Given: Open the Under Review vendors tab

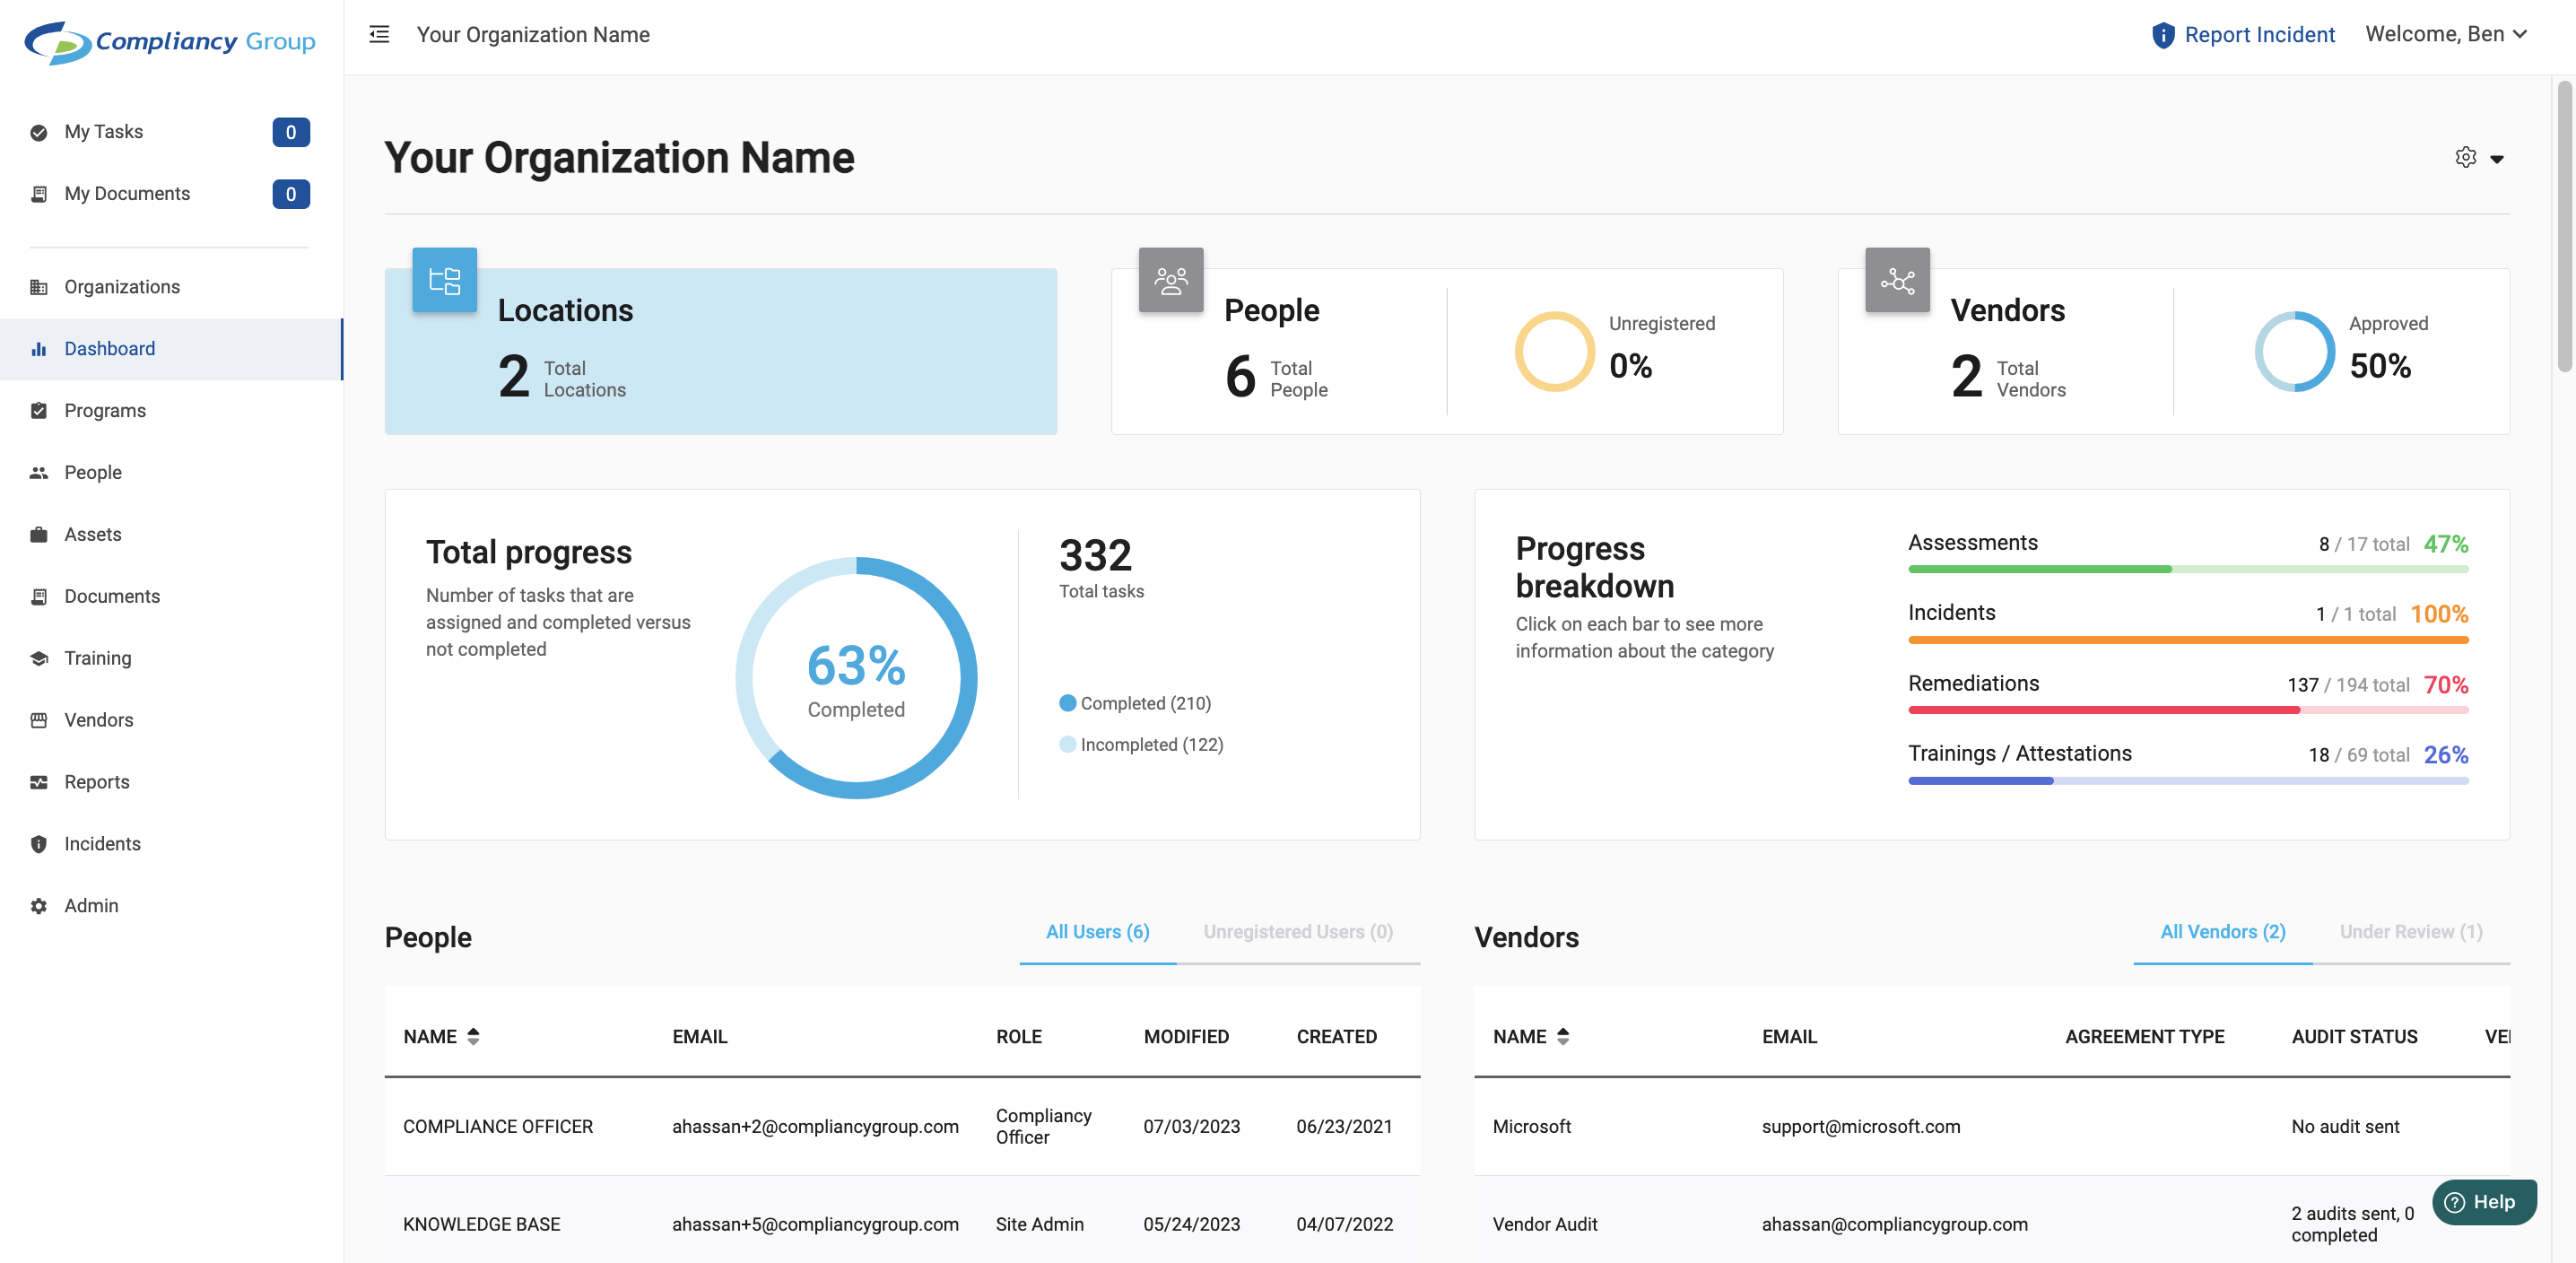Looking at the screenshot, I should coord(2410,931).
